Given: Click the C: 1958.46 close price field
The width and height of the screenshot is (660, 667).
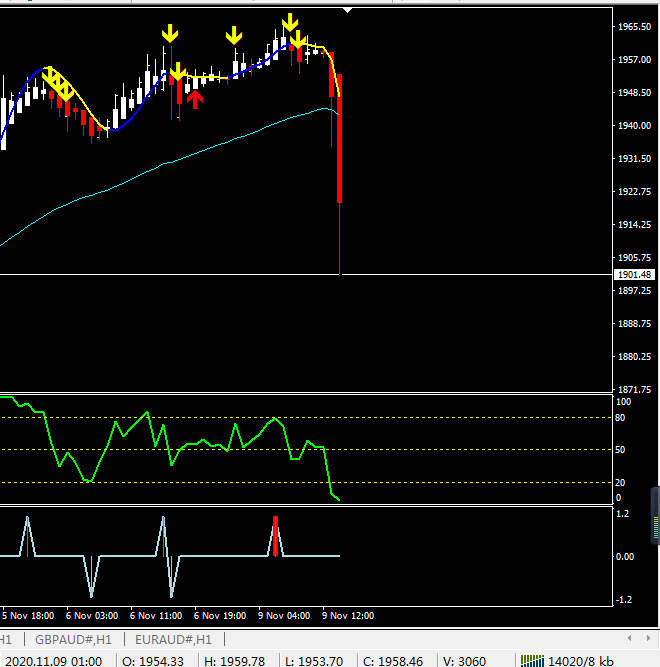Looking at the screenshot, I should tap(393, 661).
